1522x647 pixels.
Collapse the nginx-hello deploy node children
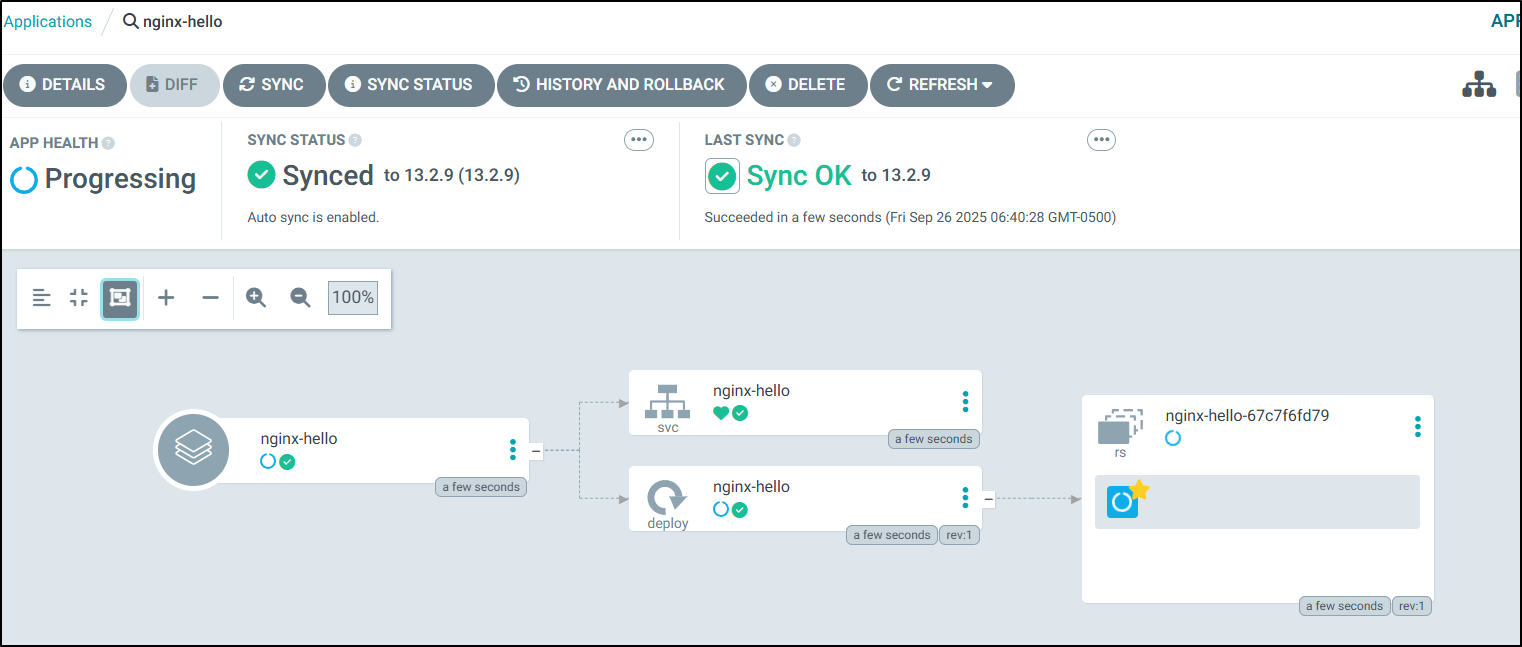click(988, 498)
